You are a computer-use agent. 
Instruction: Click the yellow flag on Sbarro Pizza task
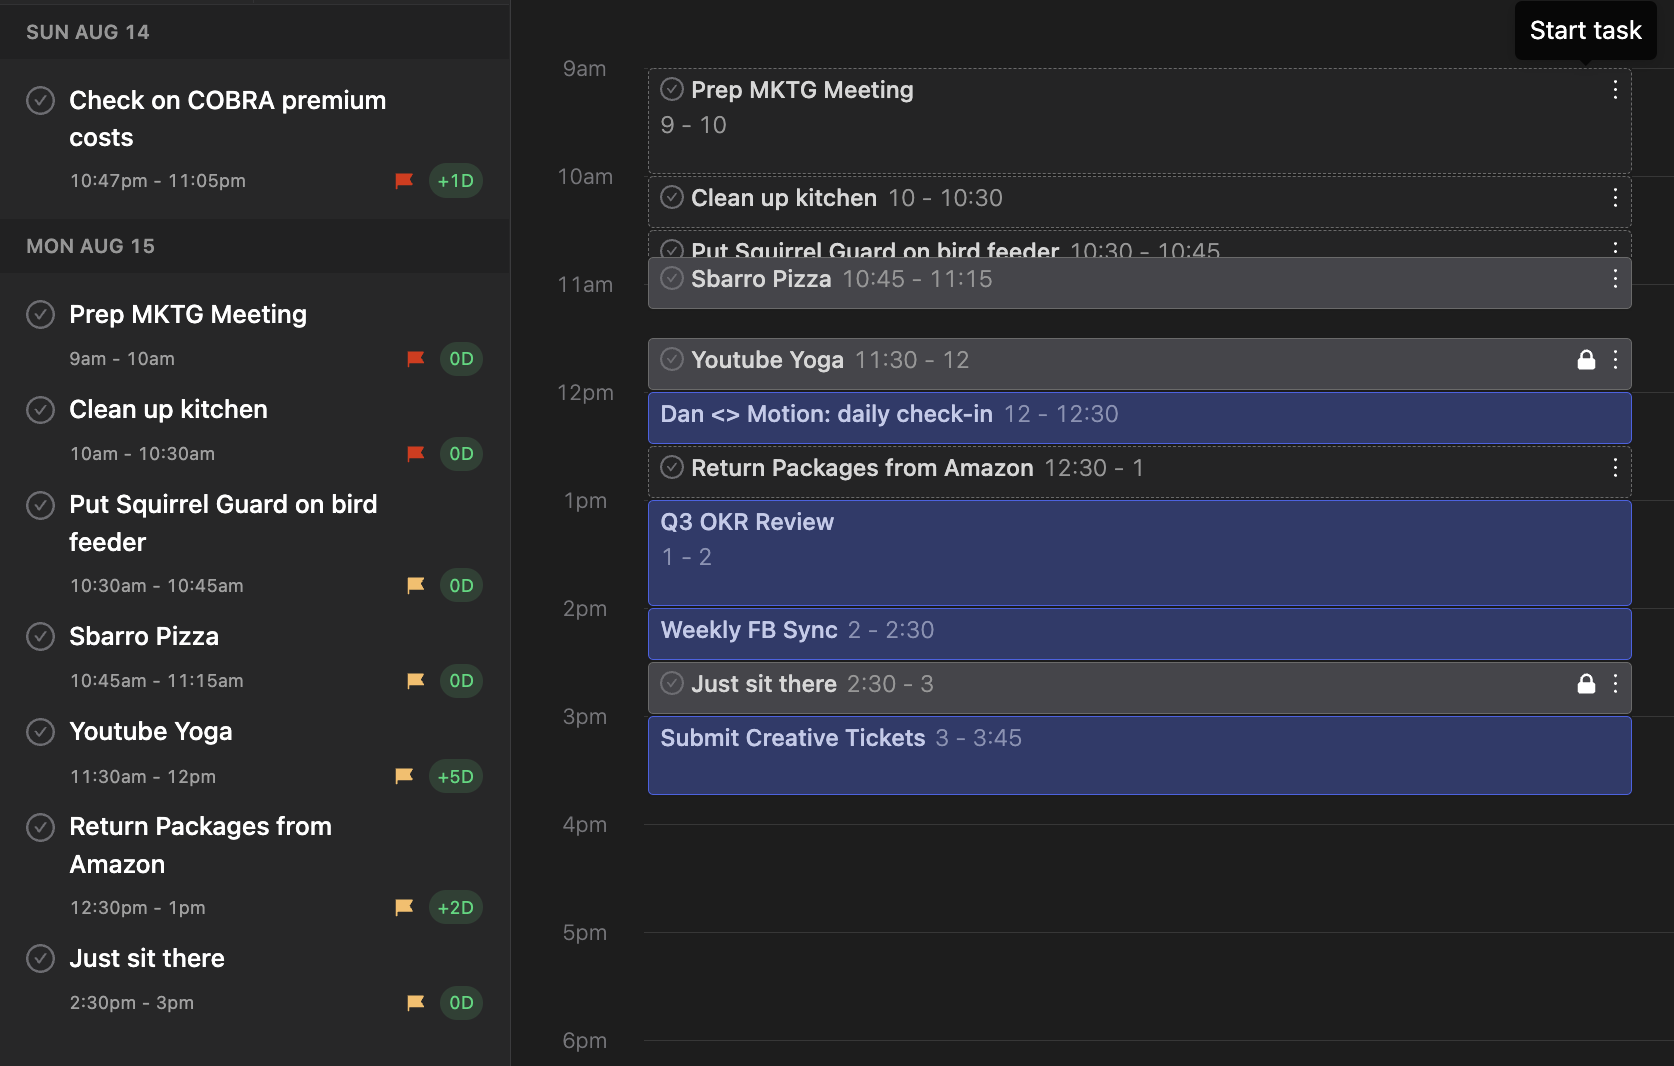point(416,681)
